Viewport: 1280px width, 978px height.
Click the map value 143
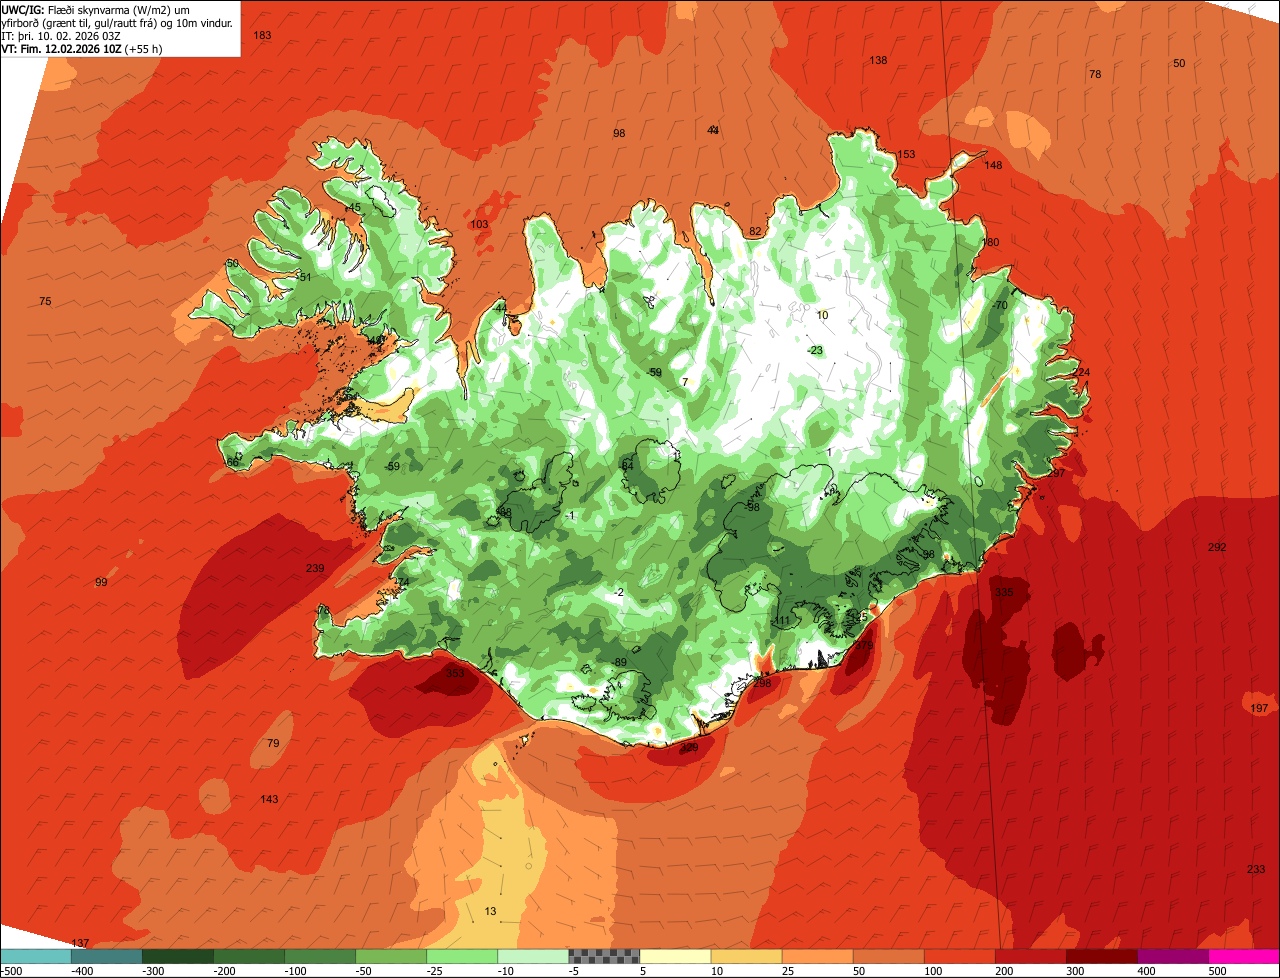tap(269, 799)
